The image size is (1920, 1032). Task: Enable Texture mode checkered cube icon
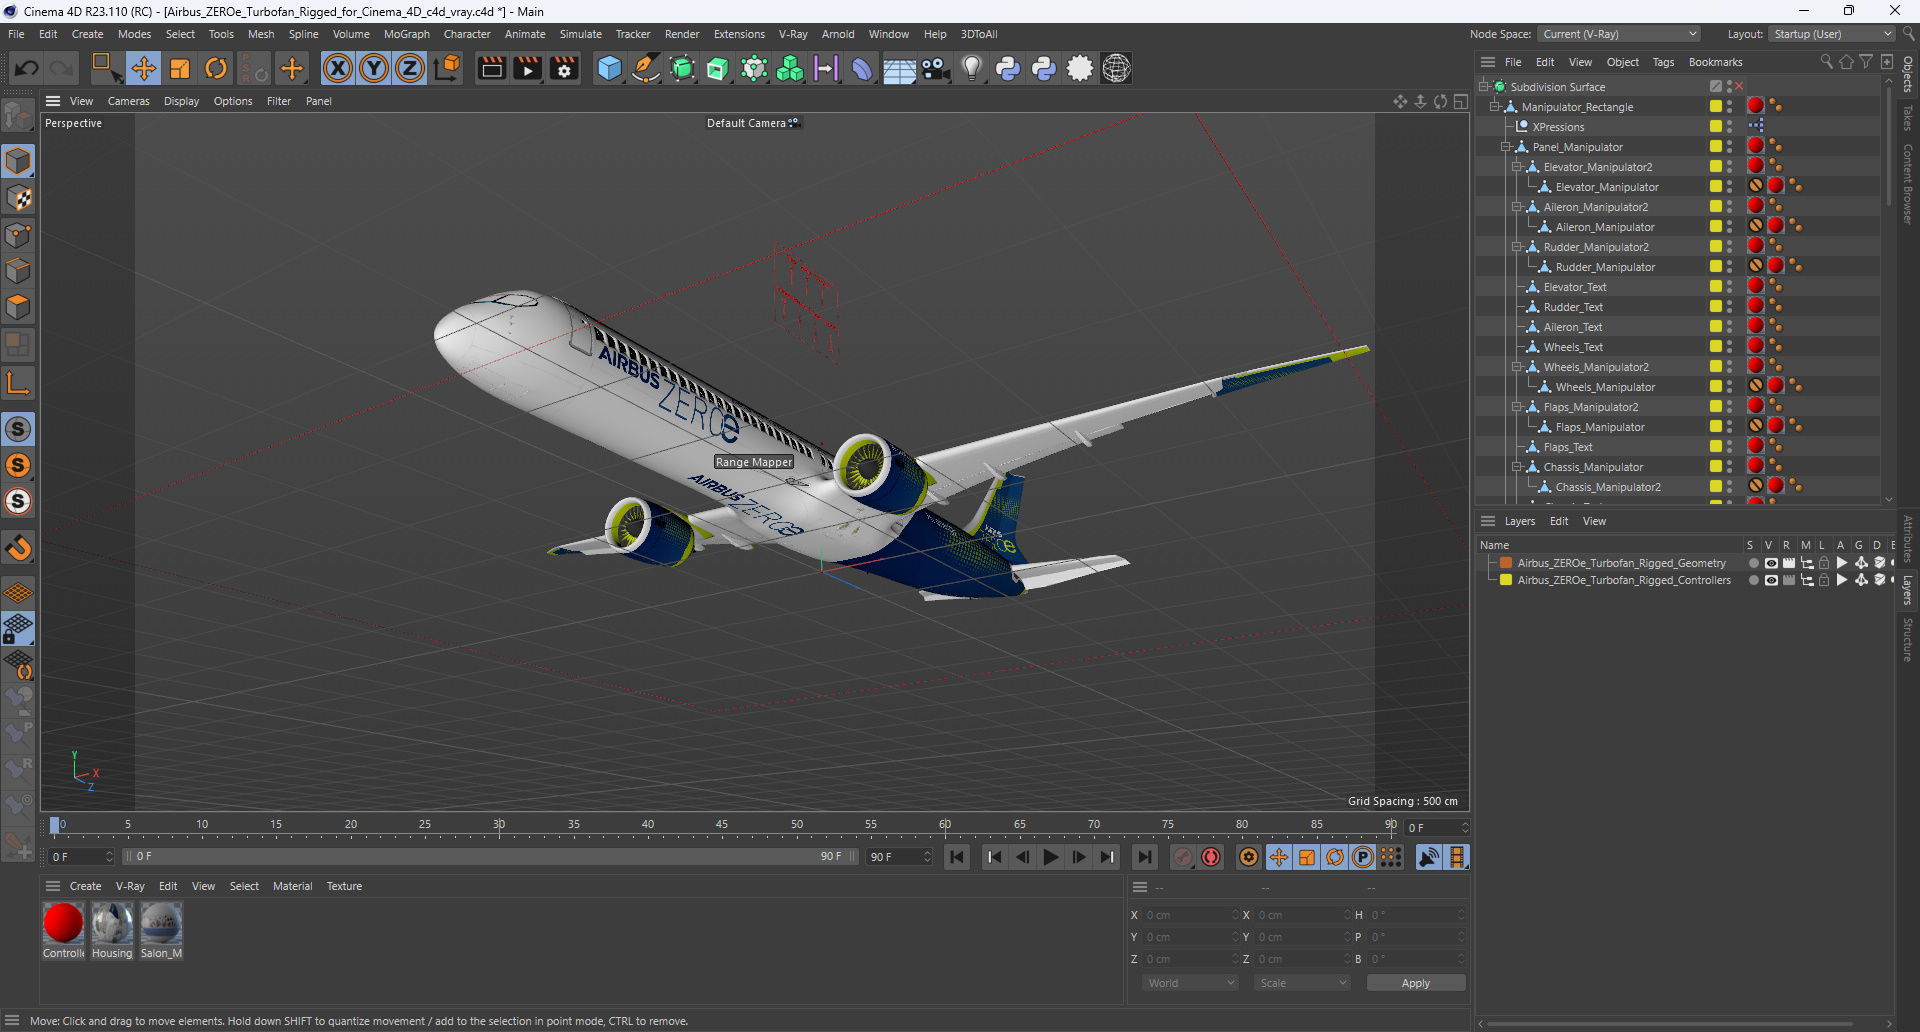click(x=19, y=198)
